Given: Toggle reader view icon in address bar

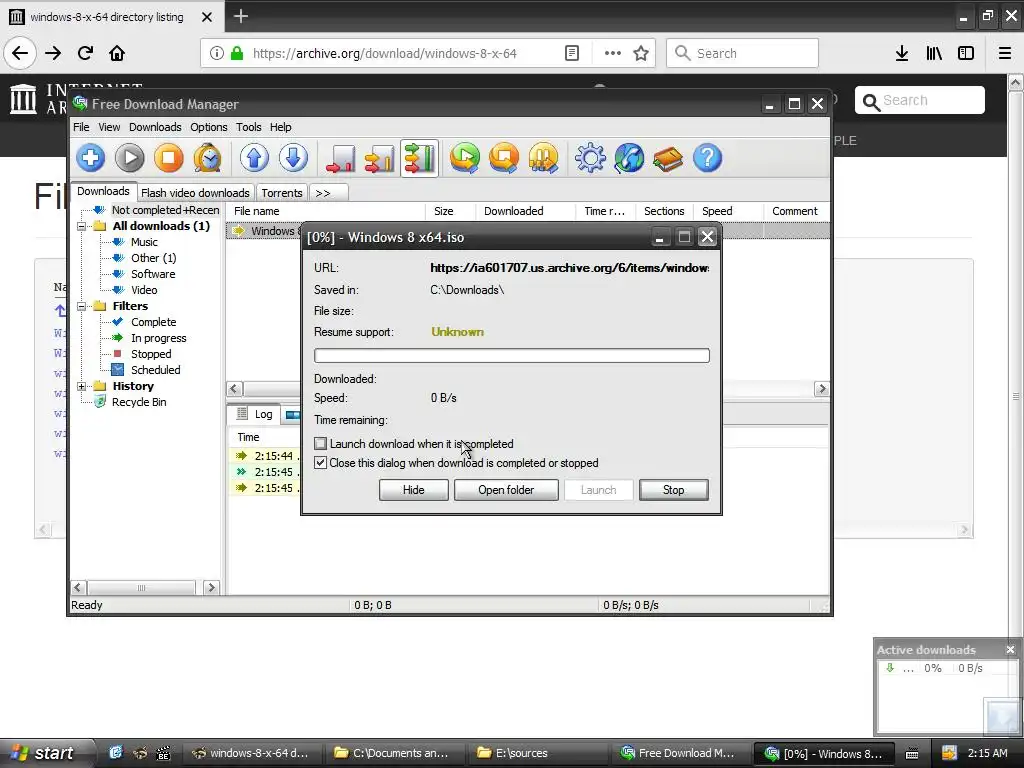Looking at the screenshot, I should click(x=571, y=53).
